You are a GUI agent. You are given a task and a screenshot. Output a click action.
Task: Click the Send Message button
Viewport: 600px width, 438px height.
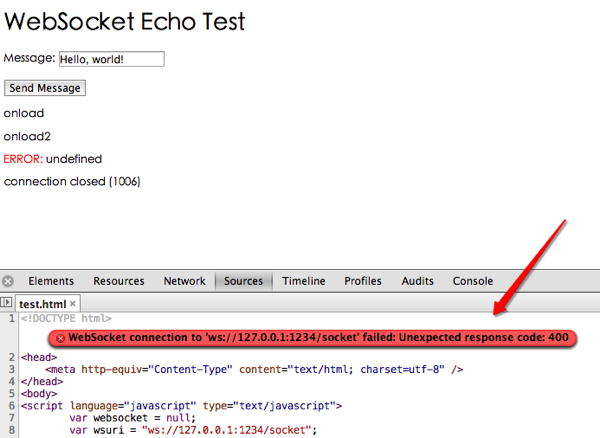click(45, 88)
